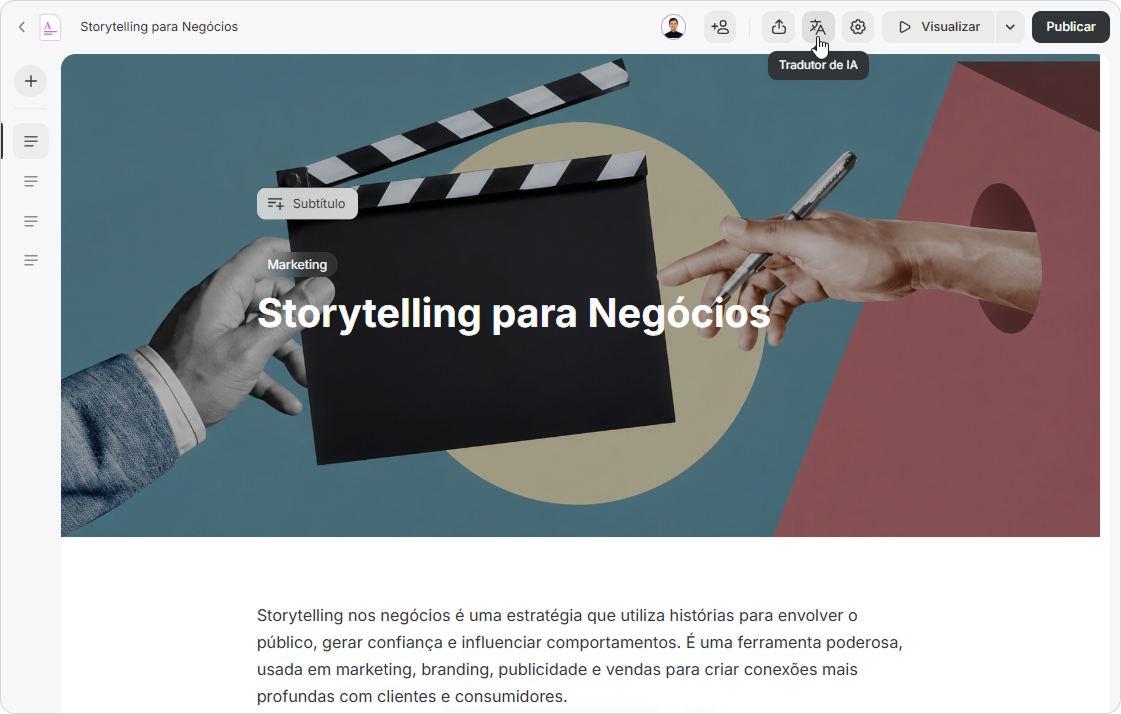Select the fourth lesson in sidebar outline
The width and height of the screenshot is (1121, 714).
31,260
